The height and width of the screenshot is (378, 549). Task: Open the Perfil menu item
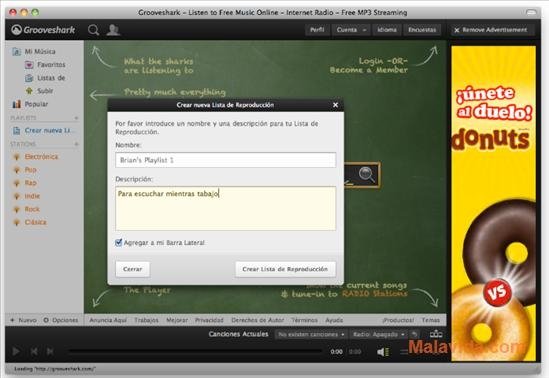(317, 30)
